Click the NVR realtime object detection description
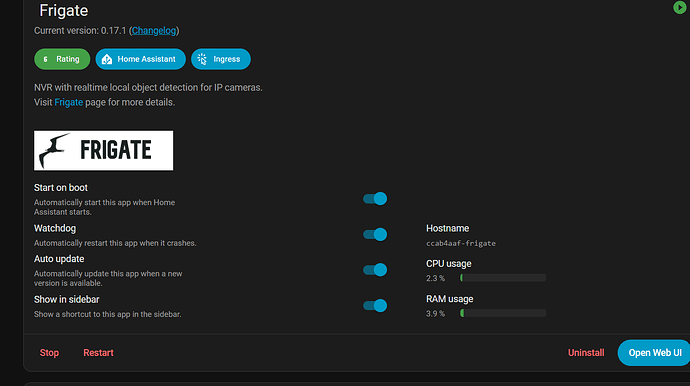 [148, 88]
